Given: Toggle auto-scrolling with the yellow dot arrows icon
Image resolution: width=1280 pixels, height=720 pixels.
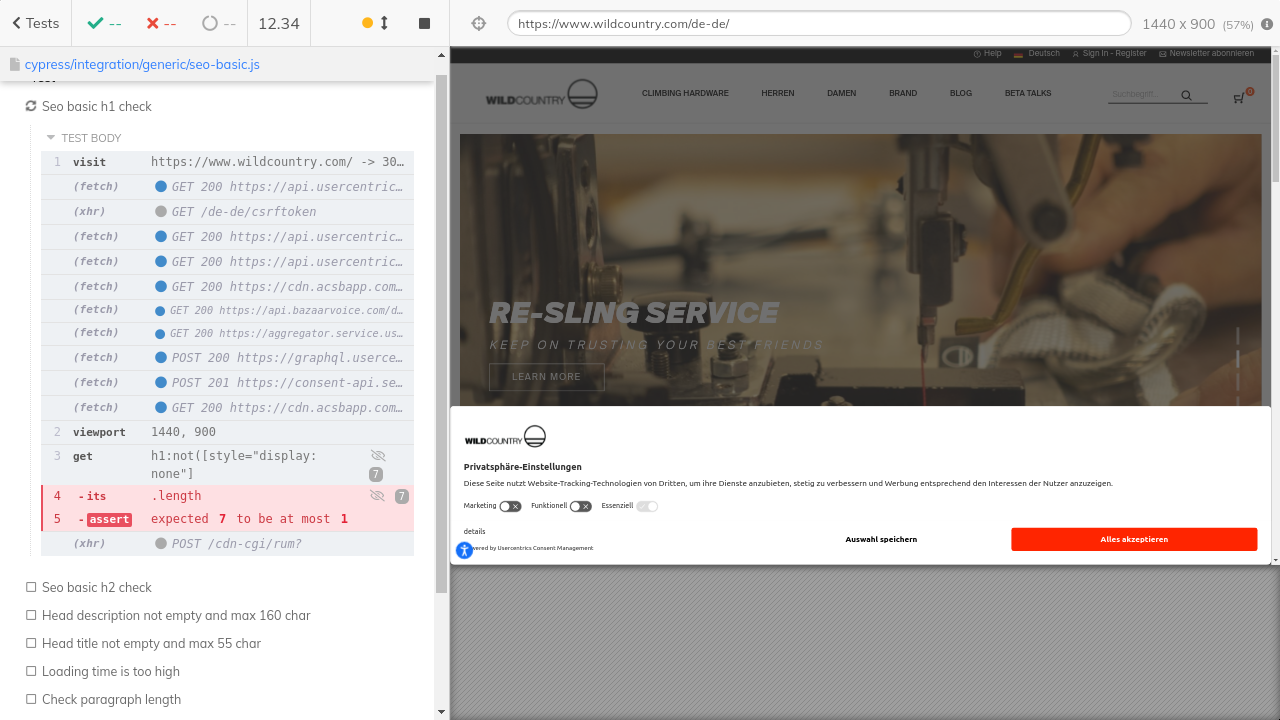Looking at the screenshot, I should [x=376, y=23].
